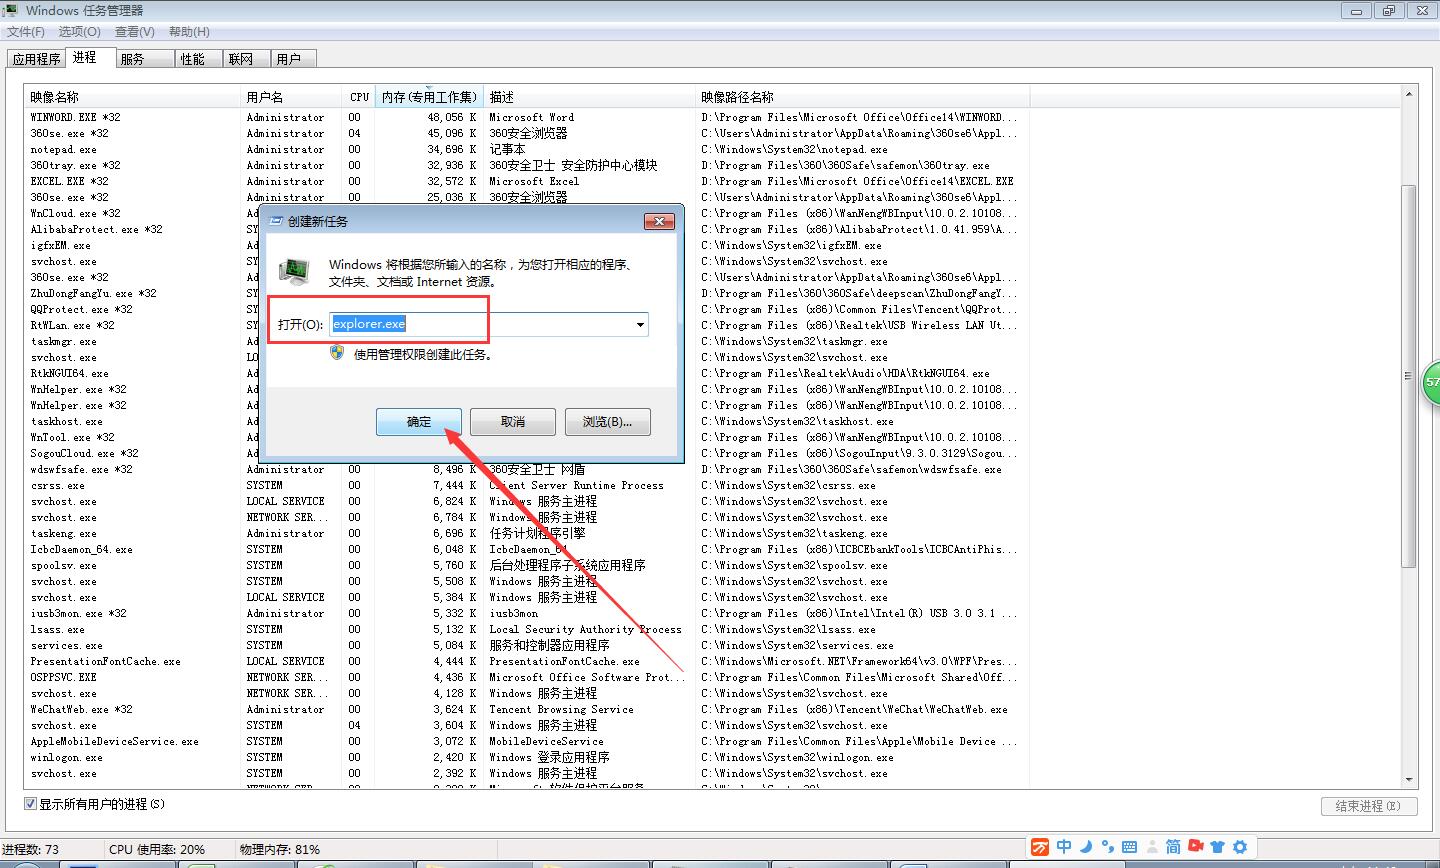Click the 结束进程 button
1440x868 pixels.
[1369, 806]
